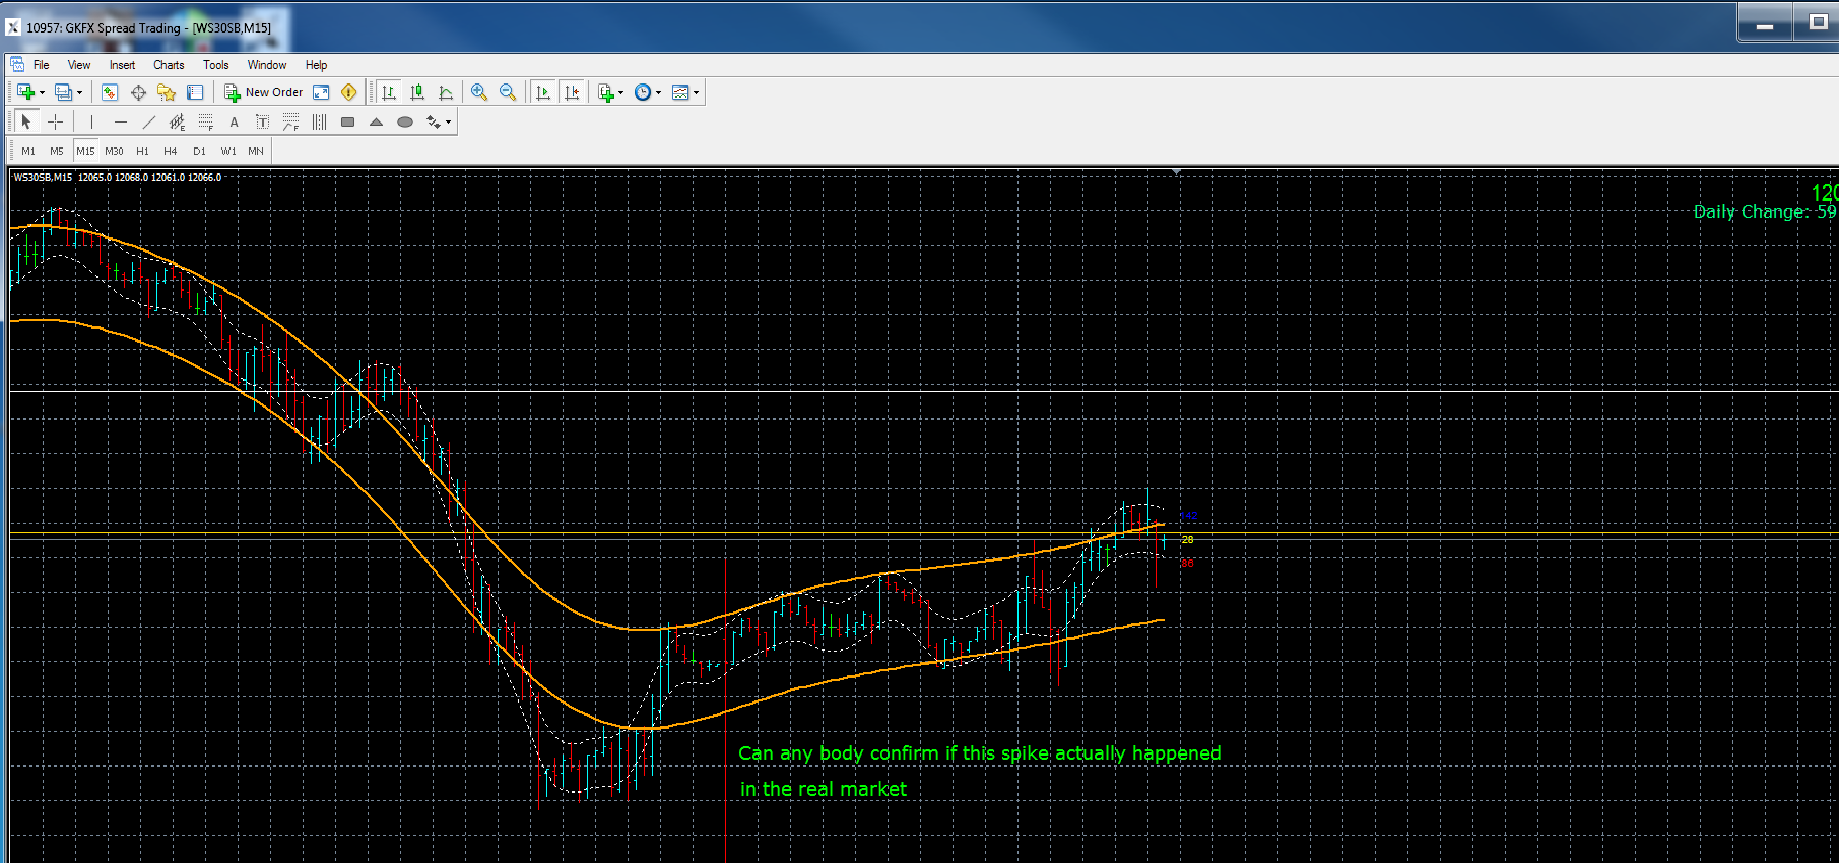Open the Profiles icon
This screenshot has width=1839, height=863.
coord(63,92)
